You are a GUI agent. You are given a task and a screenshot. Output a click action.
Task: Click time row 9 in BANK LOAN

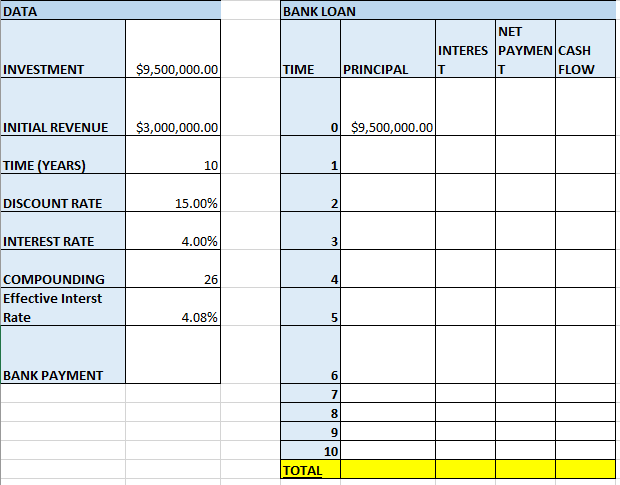coord(310,431)
